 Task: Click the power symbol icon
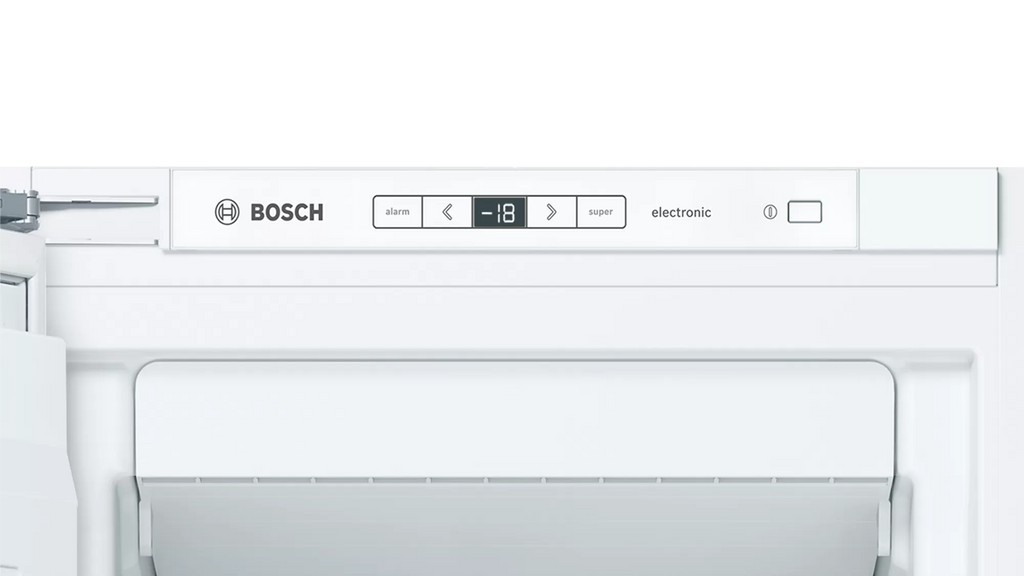[770, 212]
